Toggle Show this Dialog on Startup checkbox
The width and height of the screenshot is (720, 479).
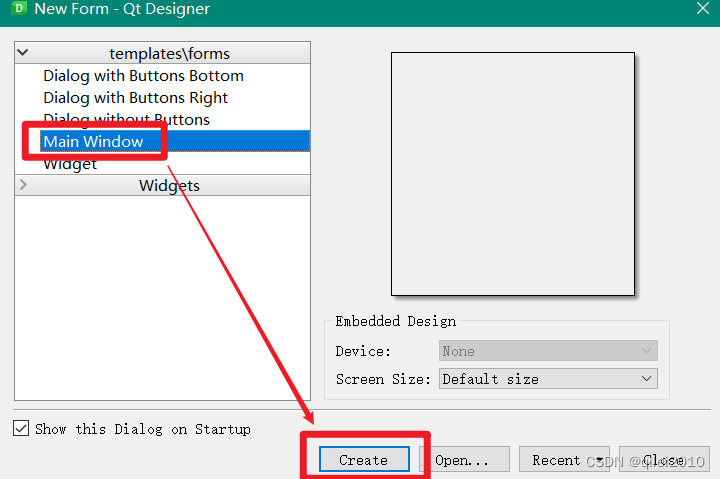click(21, 428)
